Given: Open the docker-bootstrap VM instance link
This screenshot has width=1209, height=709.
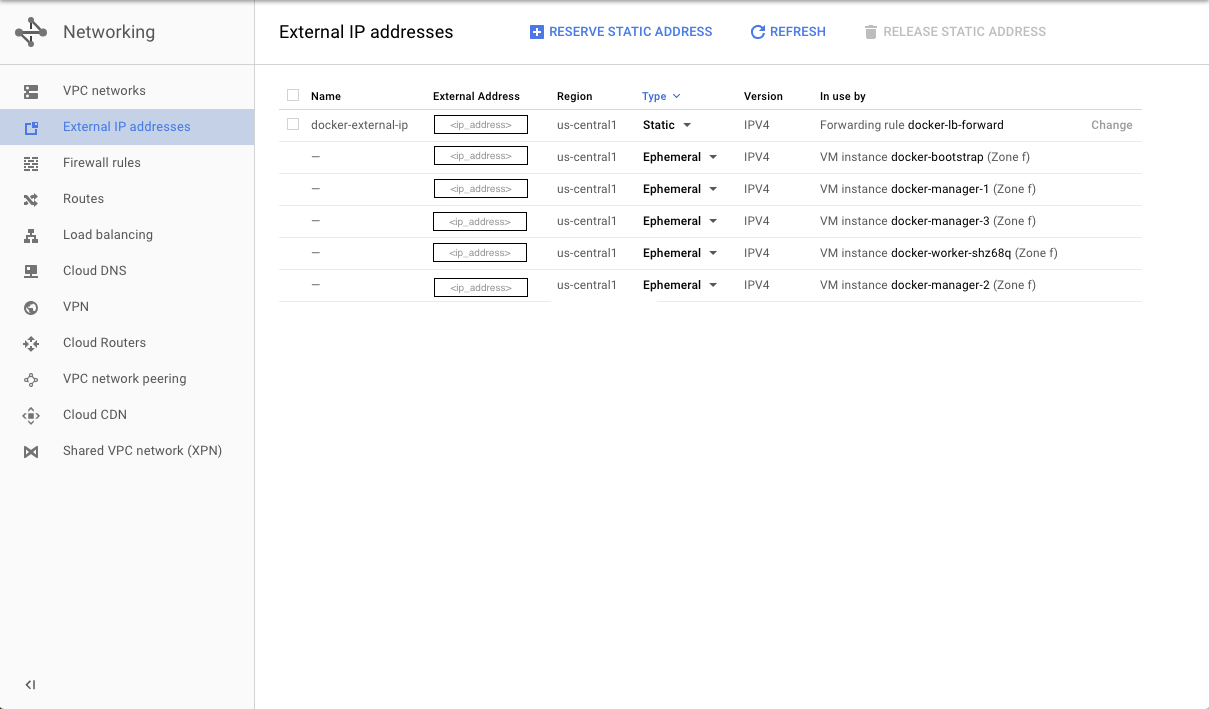Looking at the screenshot, I should [x=937, y=157].
